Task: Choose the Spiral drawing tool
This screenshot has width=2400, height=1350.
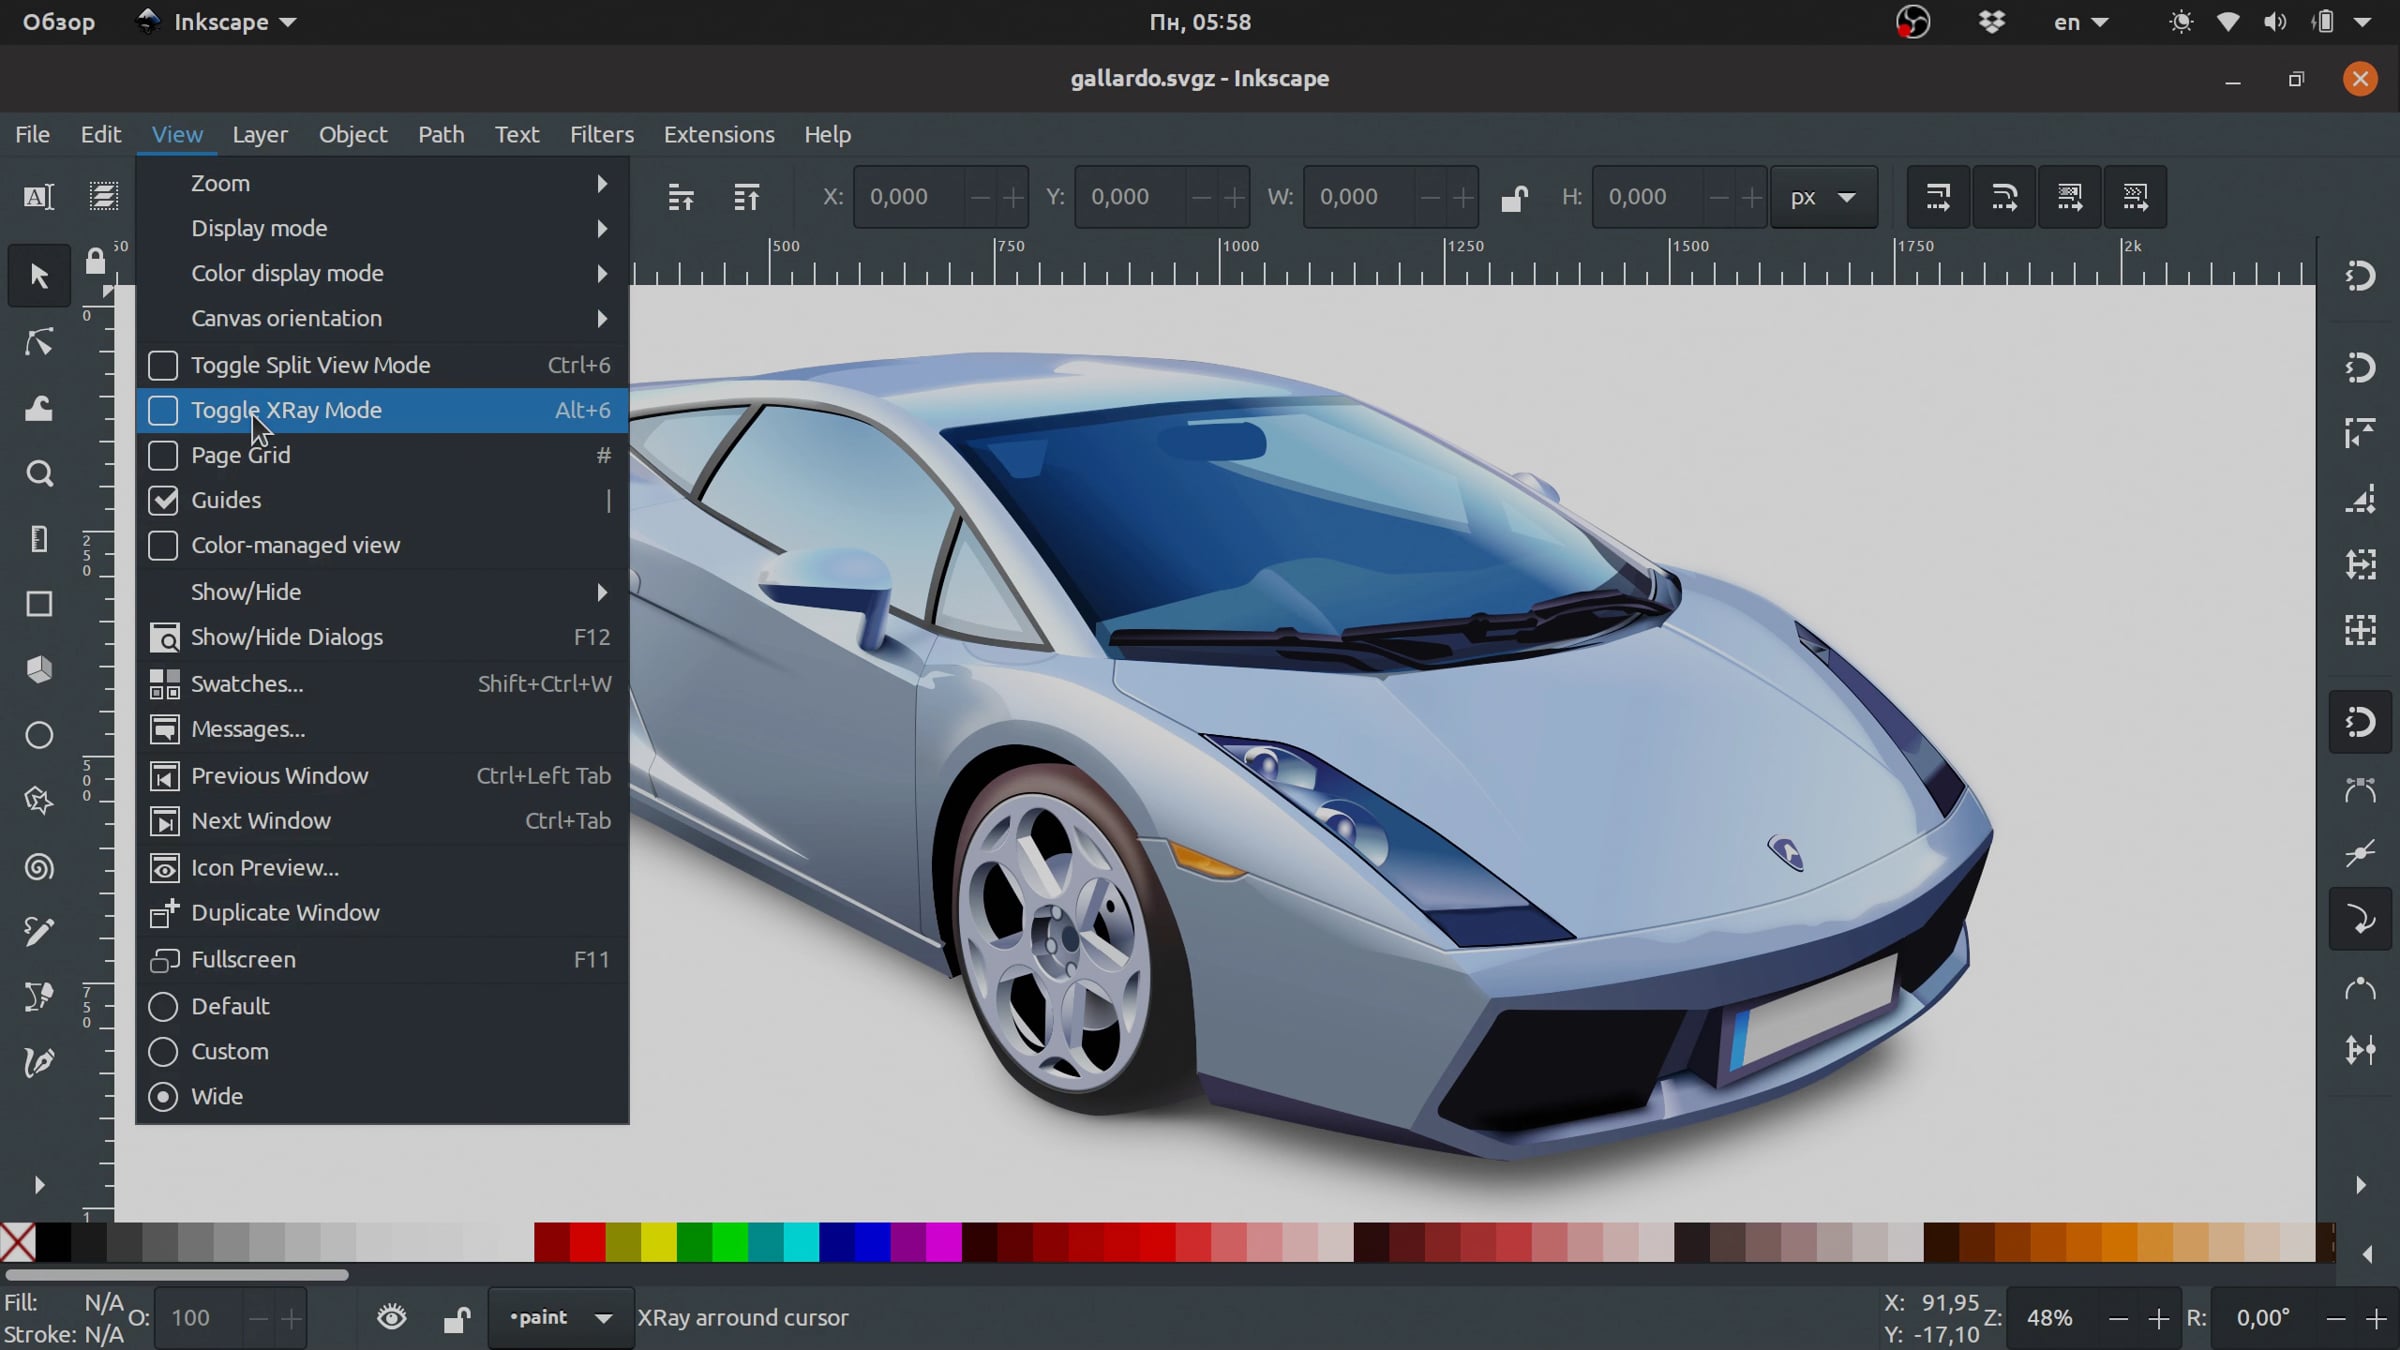Action: click(x=39, y=867)
